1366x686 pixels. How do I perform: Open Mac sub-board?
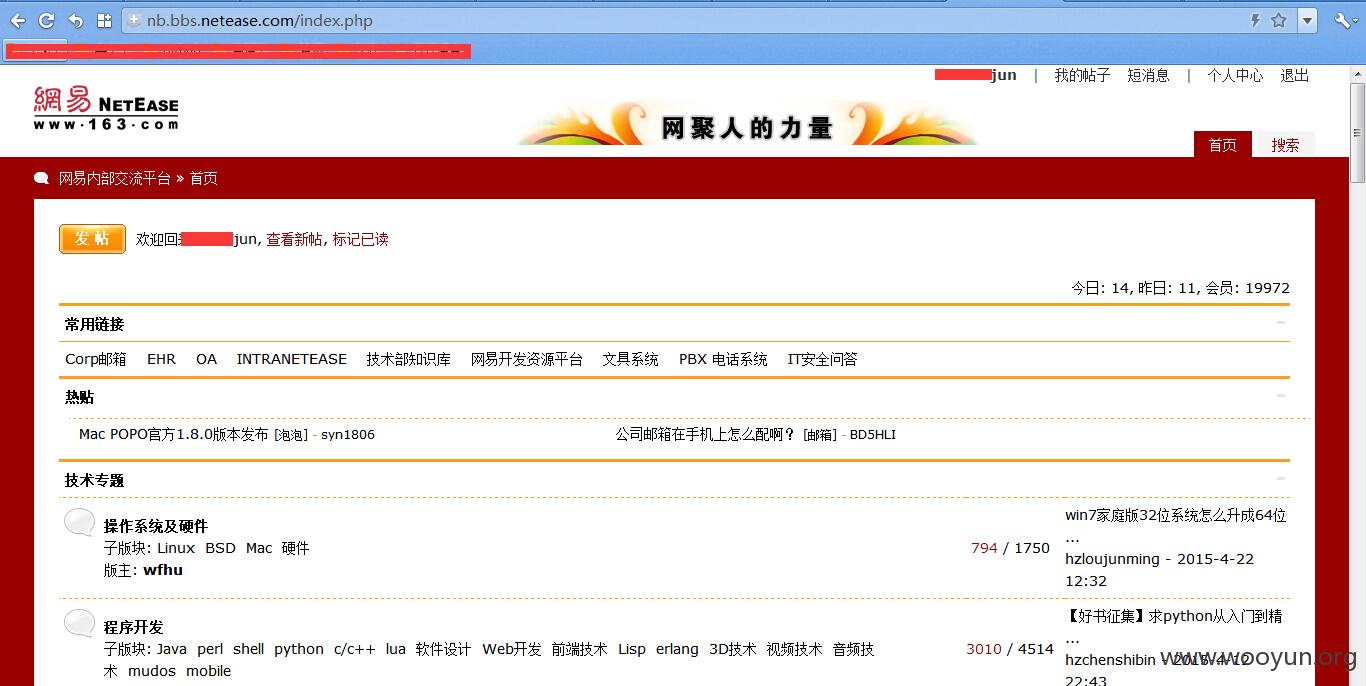coord(259,548)
